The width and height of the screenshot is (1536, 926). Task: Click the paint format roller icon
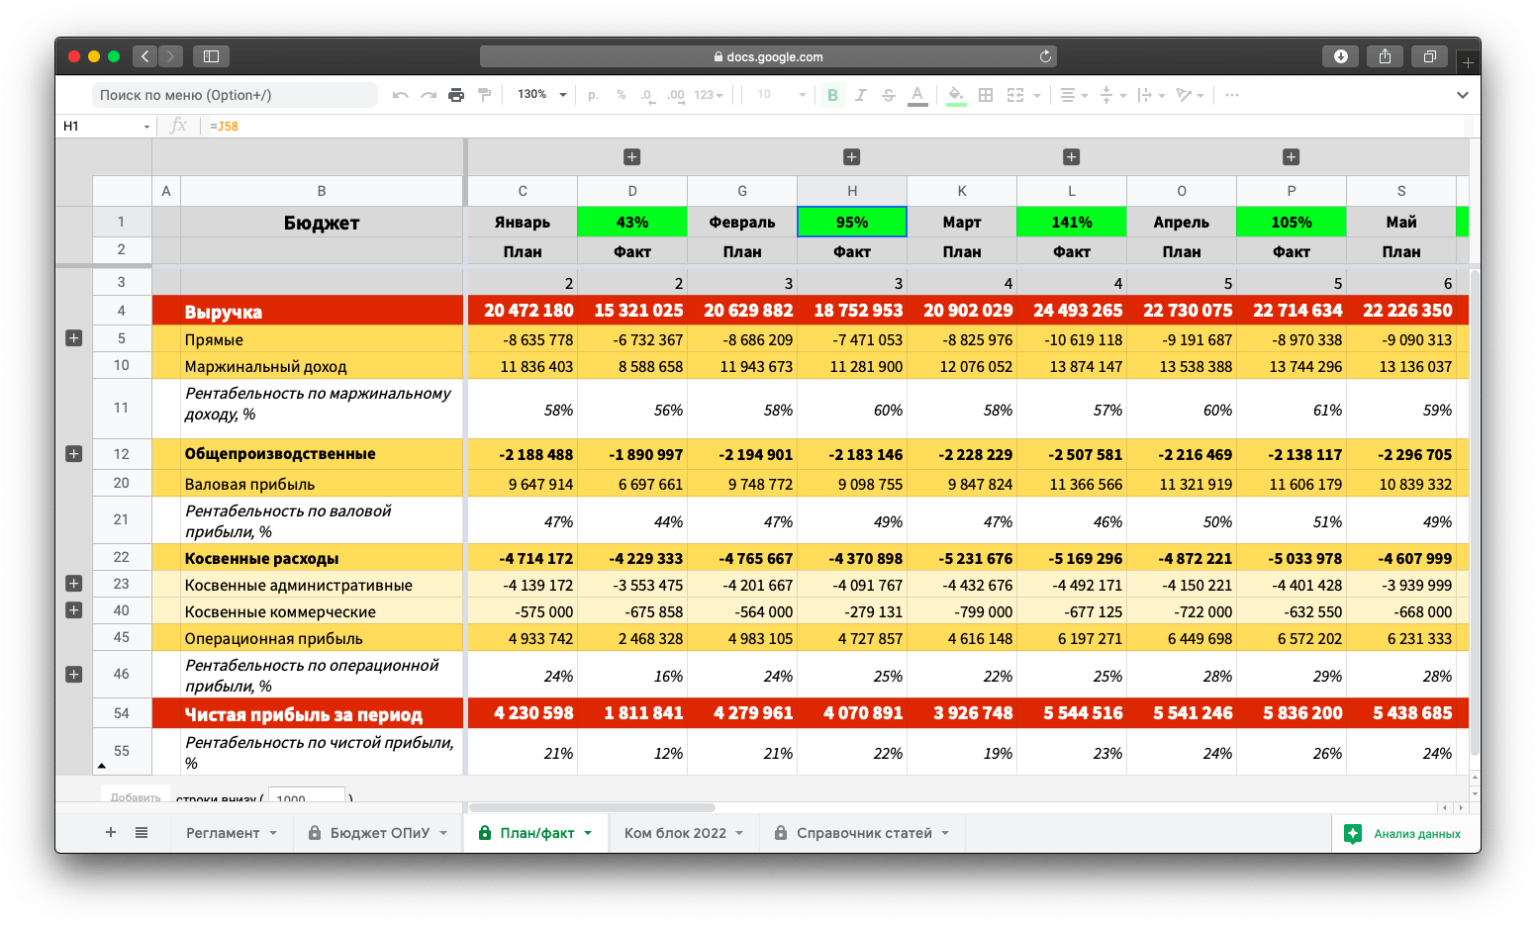click(x=485, y=95)
